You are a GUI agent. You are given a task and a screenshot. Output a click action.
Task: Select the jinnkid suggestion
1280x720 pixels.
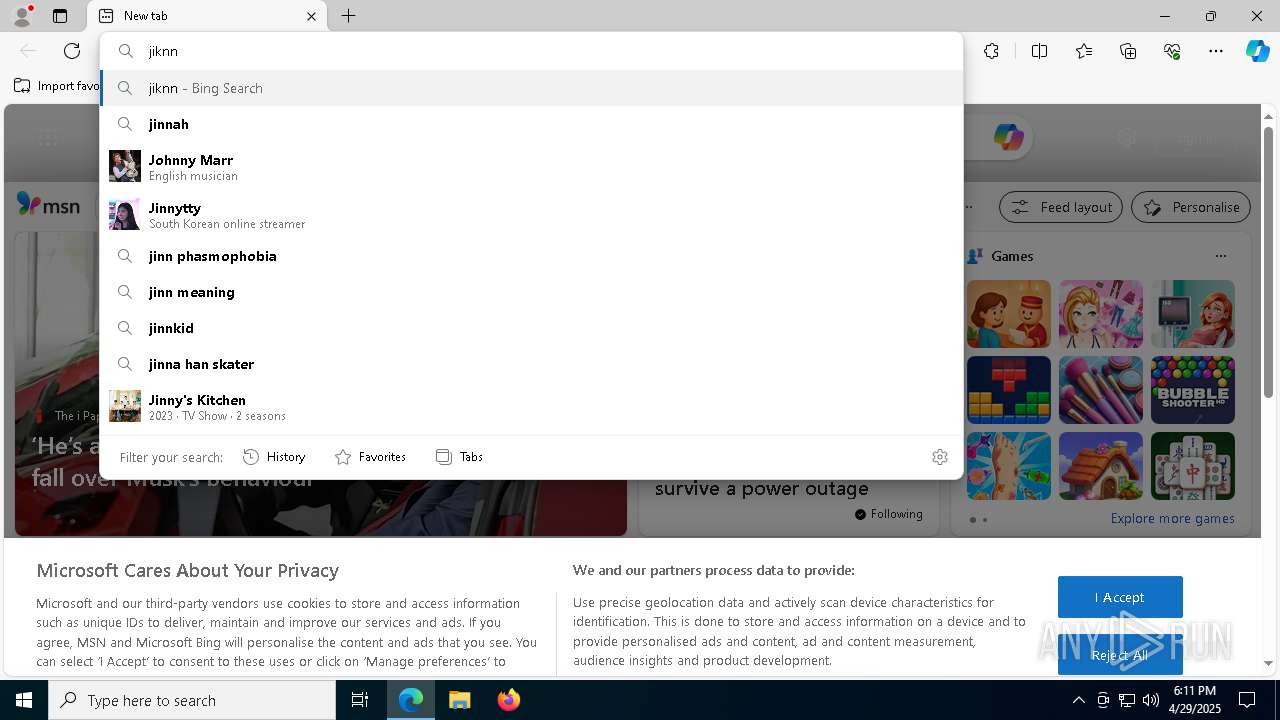click(531, 328)
